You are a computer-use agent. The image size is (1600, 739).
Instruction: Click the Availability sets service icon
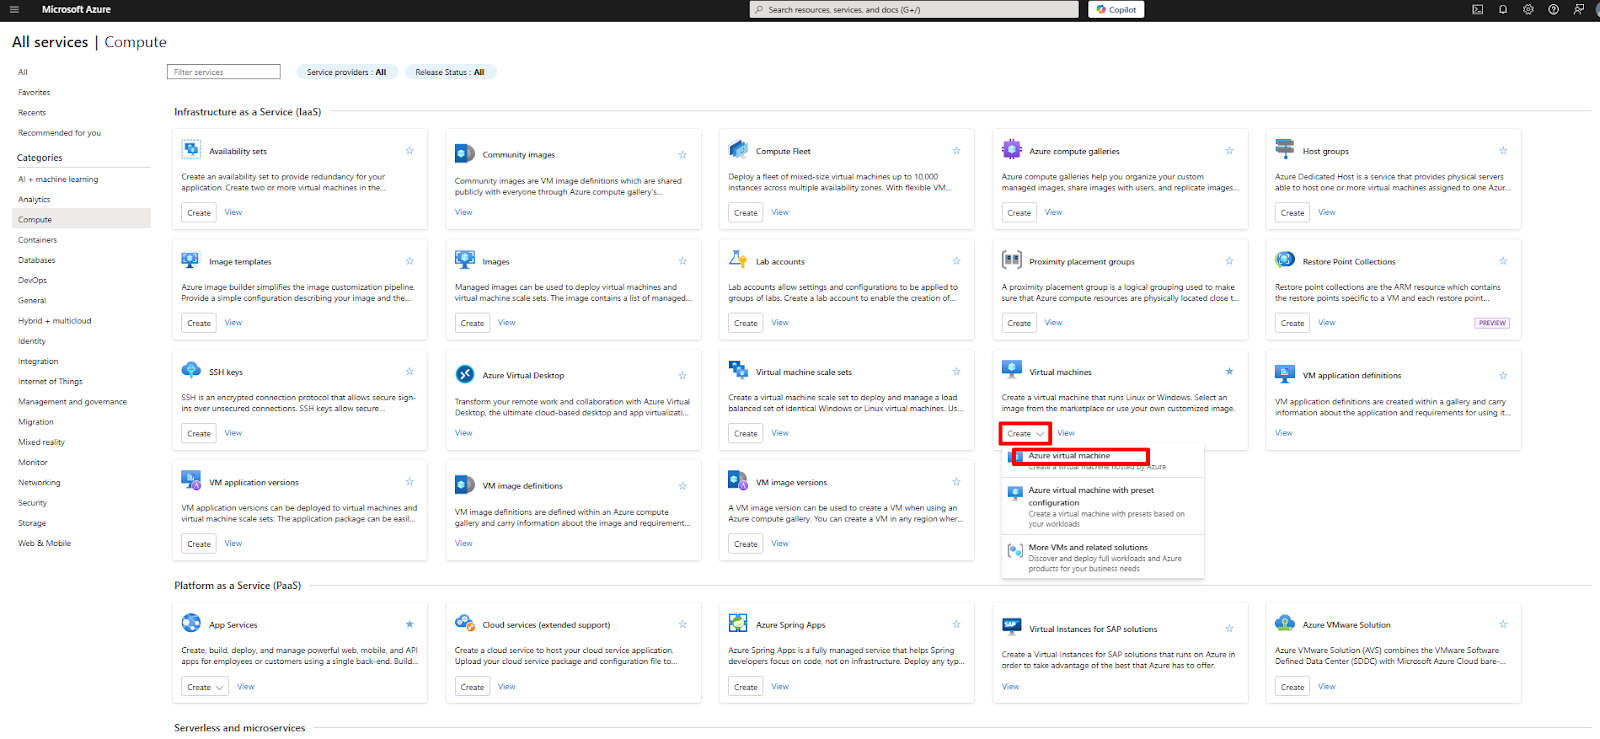[191, 150]
